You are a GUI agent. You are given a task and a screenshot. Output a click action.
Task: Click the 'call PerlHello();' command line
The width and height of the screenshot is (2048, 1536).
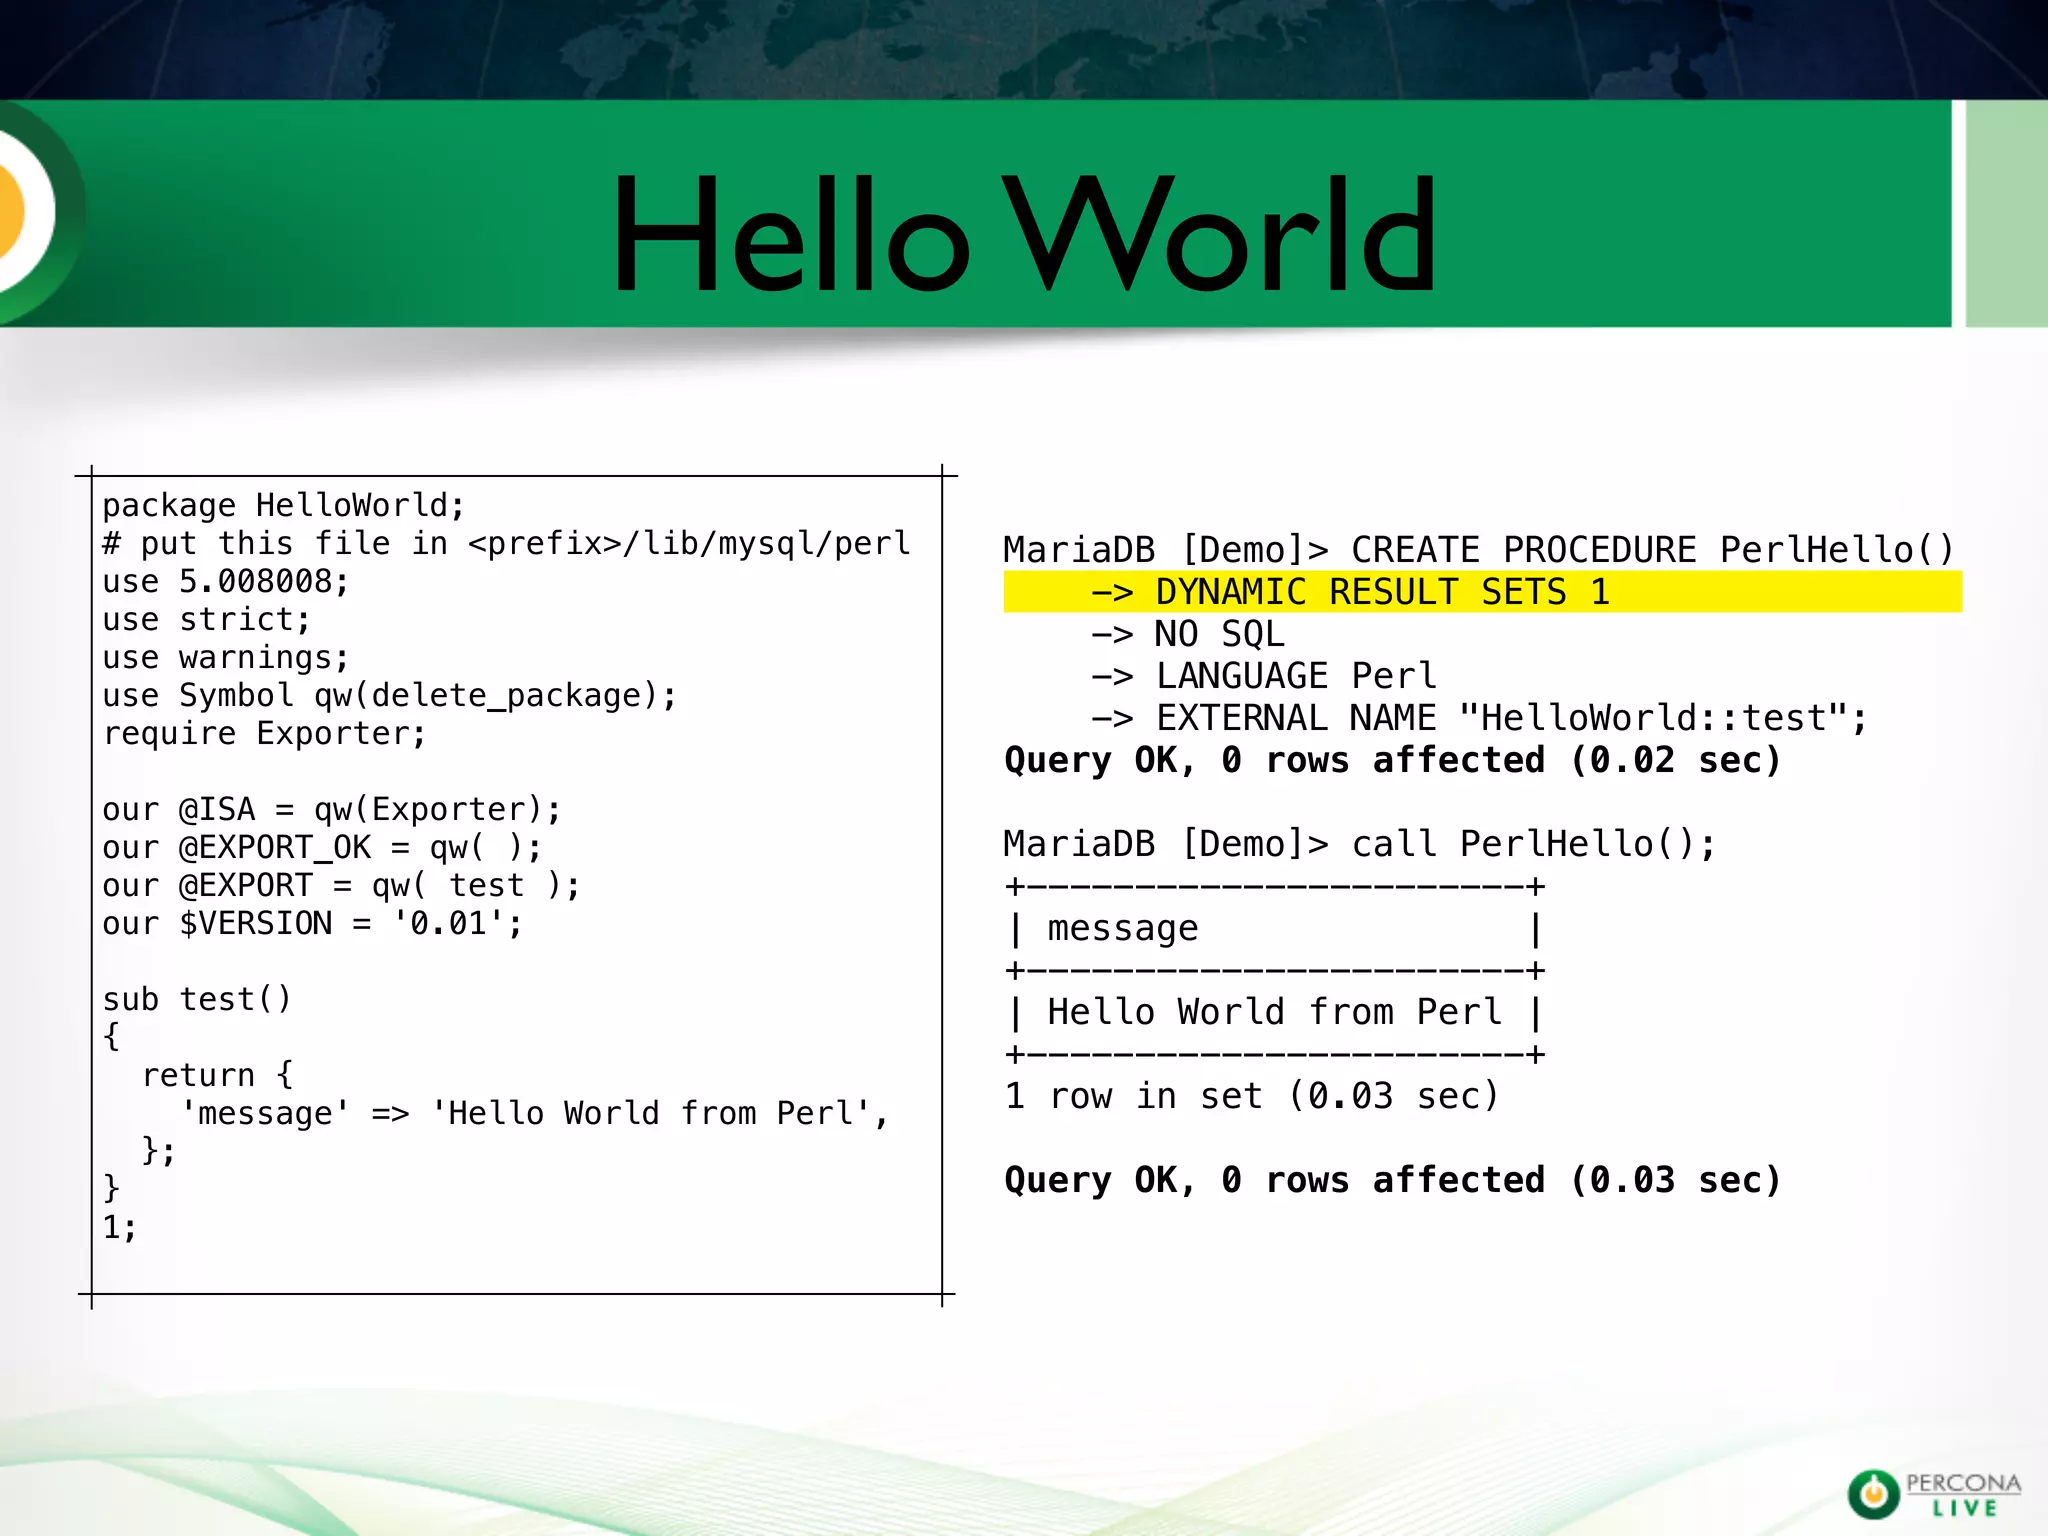point(1360,845)
